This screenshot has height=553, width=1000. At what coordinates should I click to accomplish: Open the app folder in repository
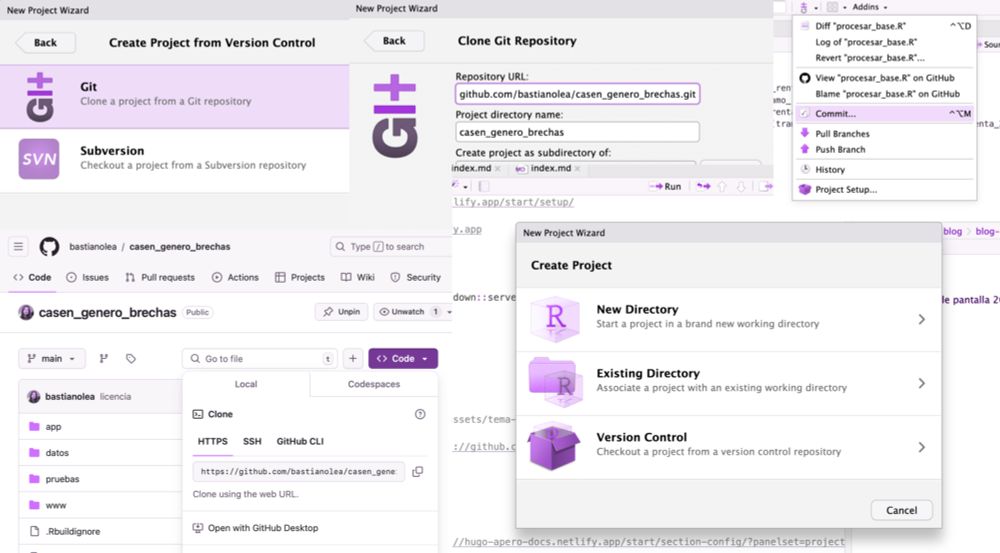[54, 427]
